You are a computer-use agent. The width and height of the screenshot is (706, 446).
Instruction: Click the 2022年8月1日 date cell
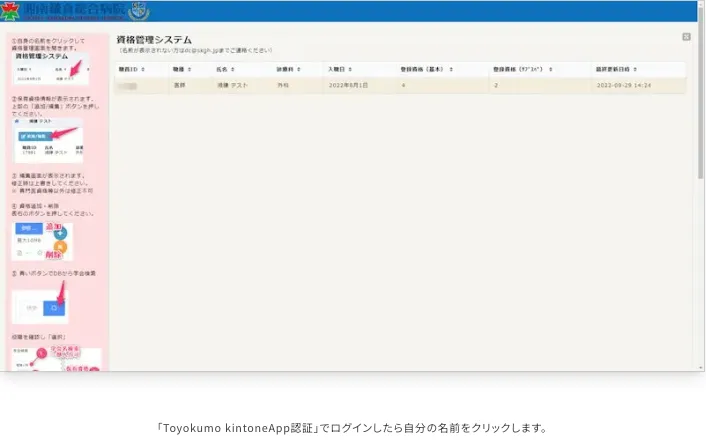pyautogui.click(x=348, y=85)
